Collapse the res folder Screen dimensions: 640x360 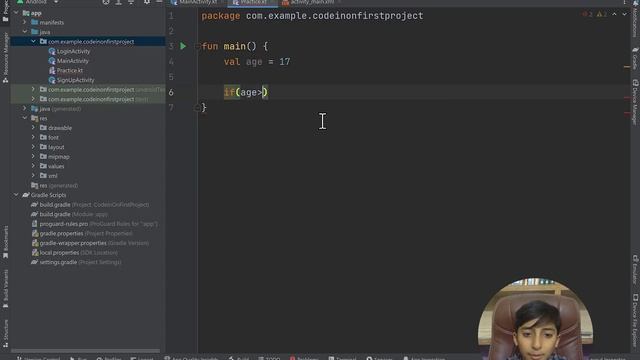click(24, 118)
